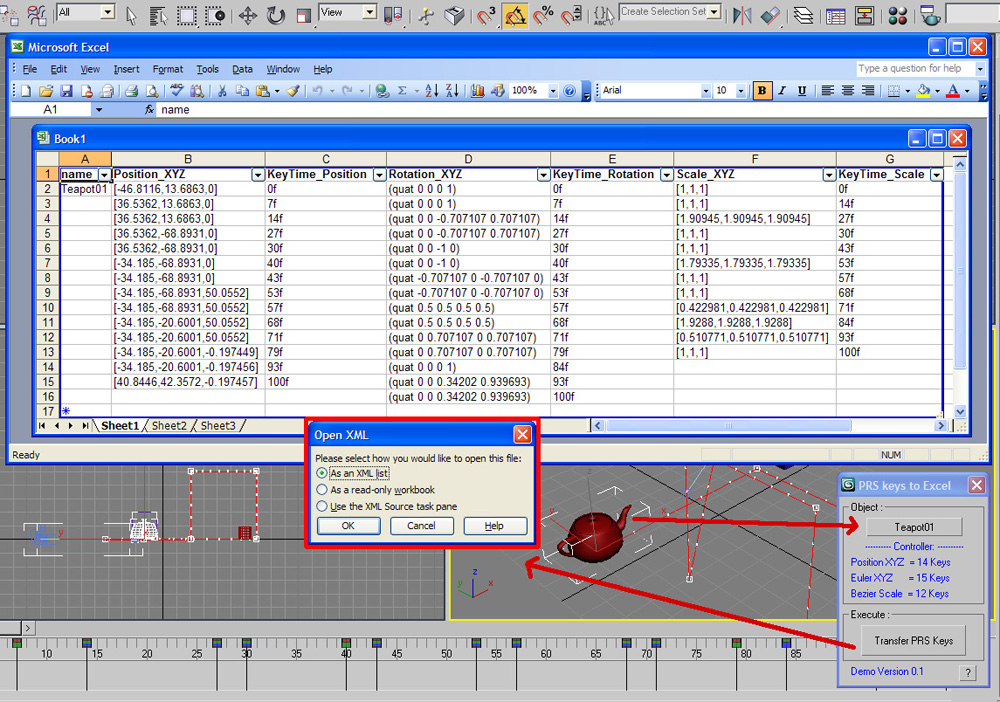Image resolution: width=1000 pixels, height=702 pixels.
Task: Sort ascending with the A-Z icon
Action: coord(432,91)
